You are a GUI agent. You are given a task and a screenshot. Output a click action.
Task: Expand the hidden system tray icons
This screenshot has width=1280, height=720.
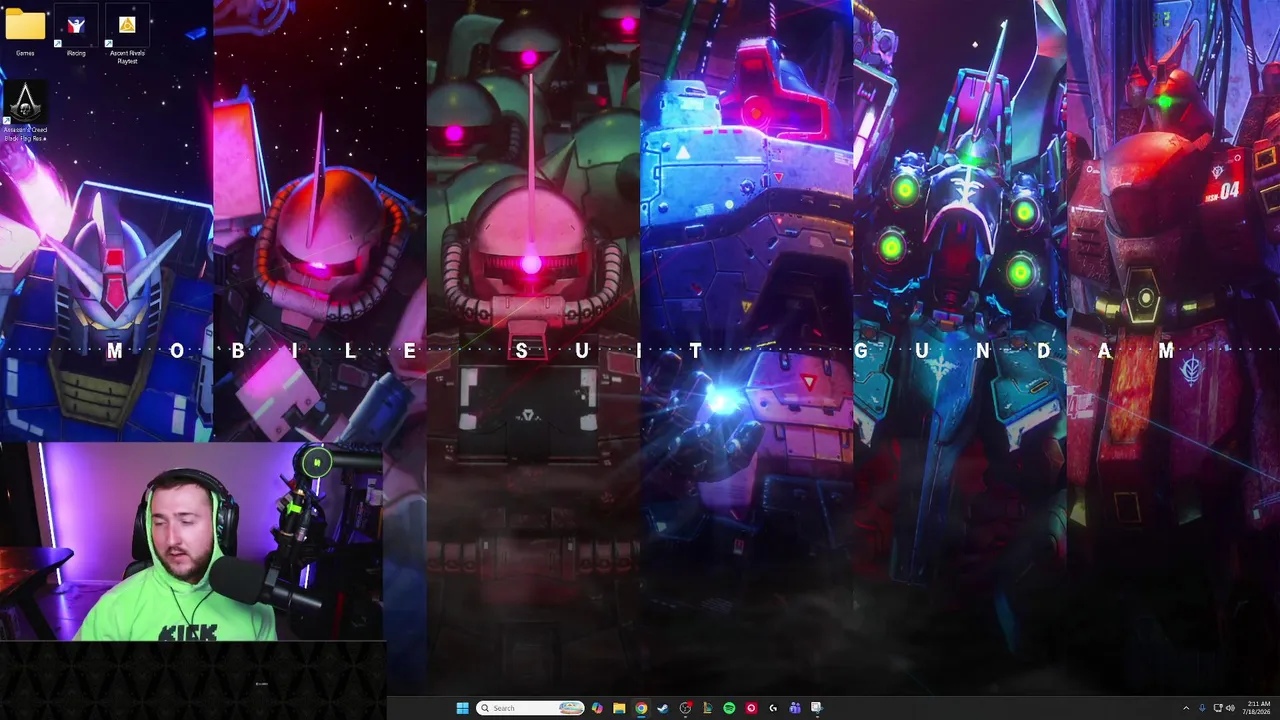click(x=1187, y=708)
